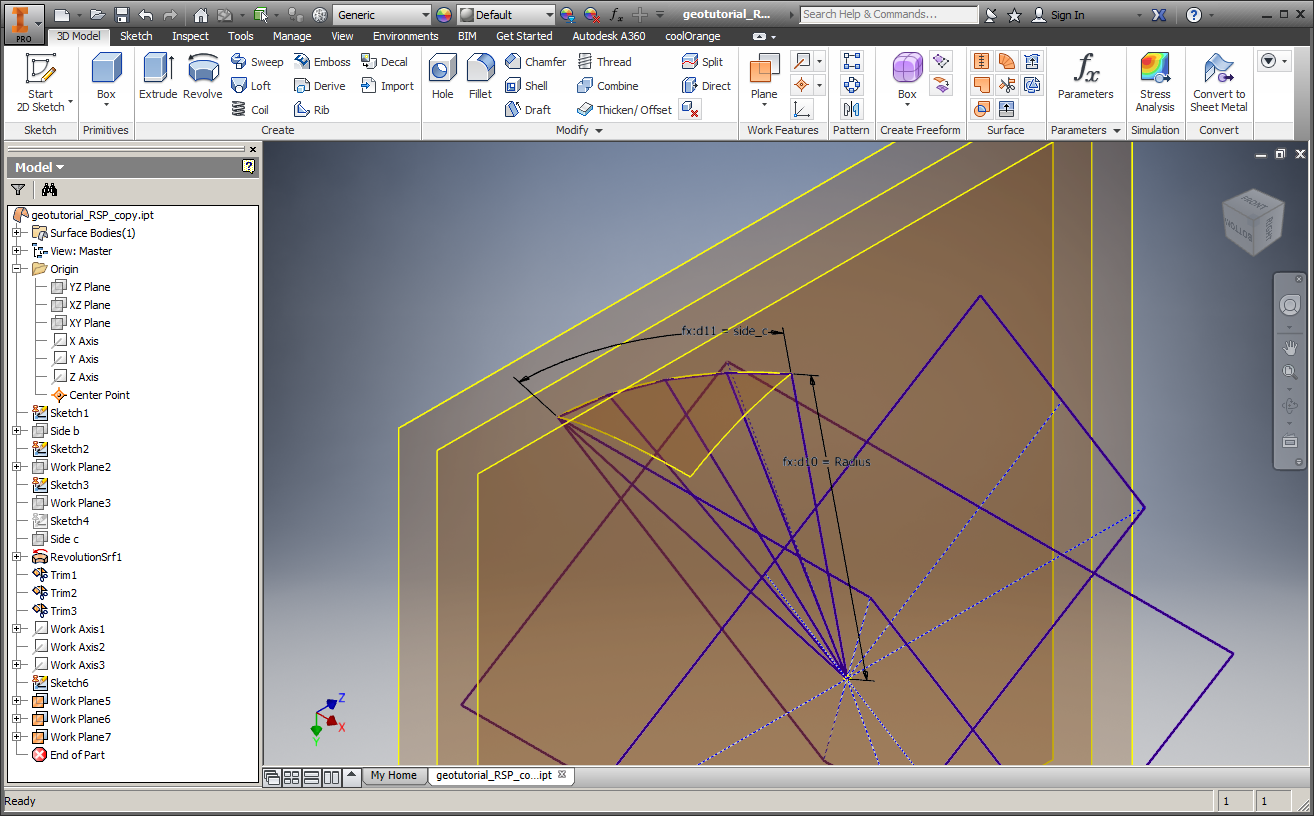
Task: Expand View: Master node
Action: click(x=17, y=251)
